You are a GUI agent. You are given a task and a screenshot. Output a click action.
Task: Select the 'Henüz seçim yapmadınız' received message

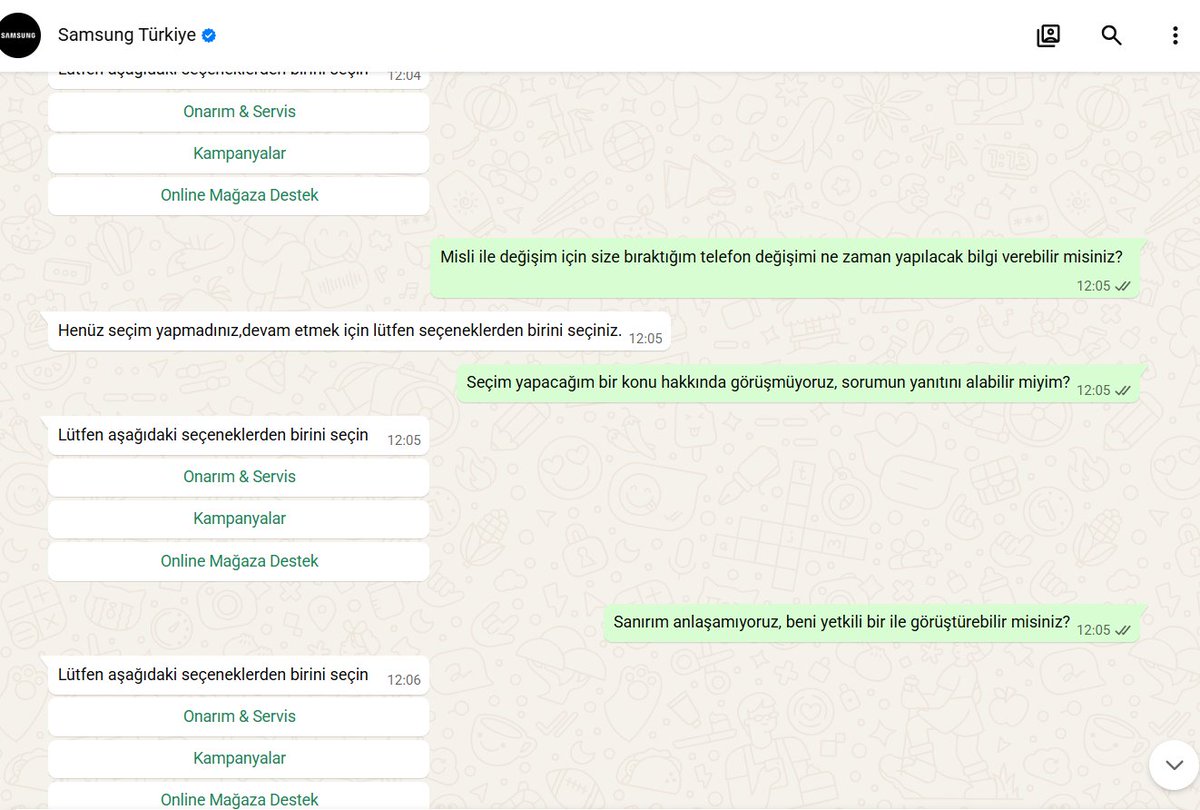point(359,331)
